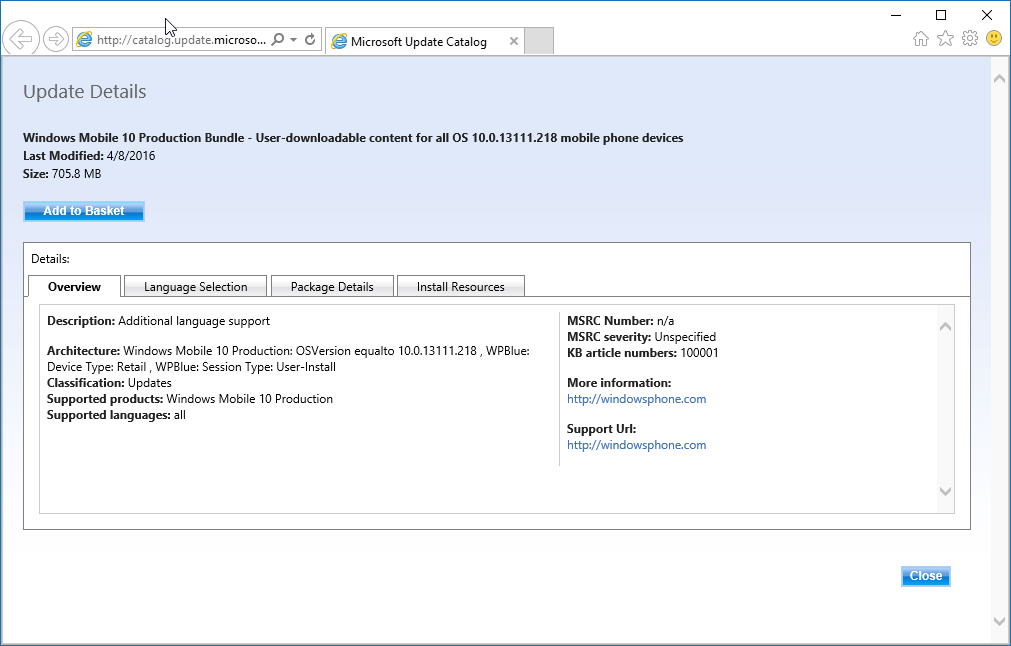Viewport: 1011px width, 646px height.
Task: Refresh the page with reload icon
Action: (x=310, y=40)
